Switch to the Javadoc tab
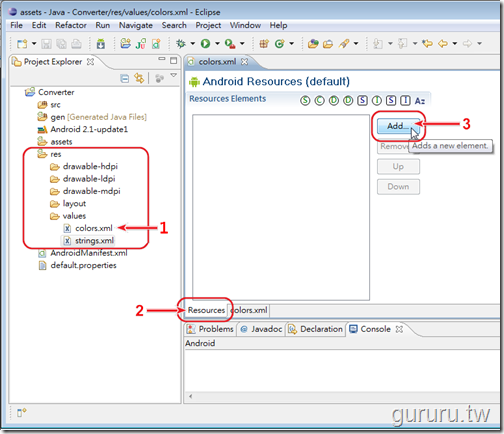This screenshot has width=504, height=434. (261, 329)
